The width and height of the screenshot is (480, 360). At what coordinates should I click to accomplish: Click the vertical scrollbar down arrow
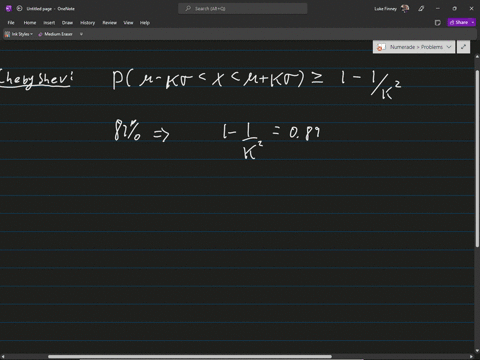pyautogui.click(x=477, y=351)
